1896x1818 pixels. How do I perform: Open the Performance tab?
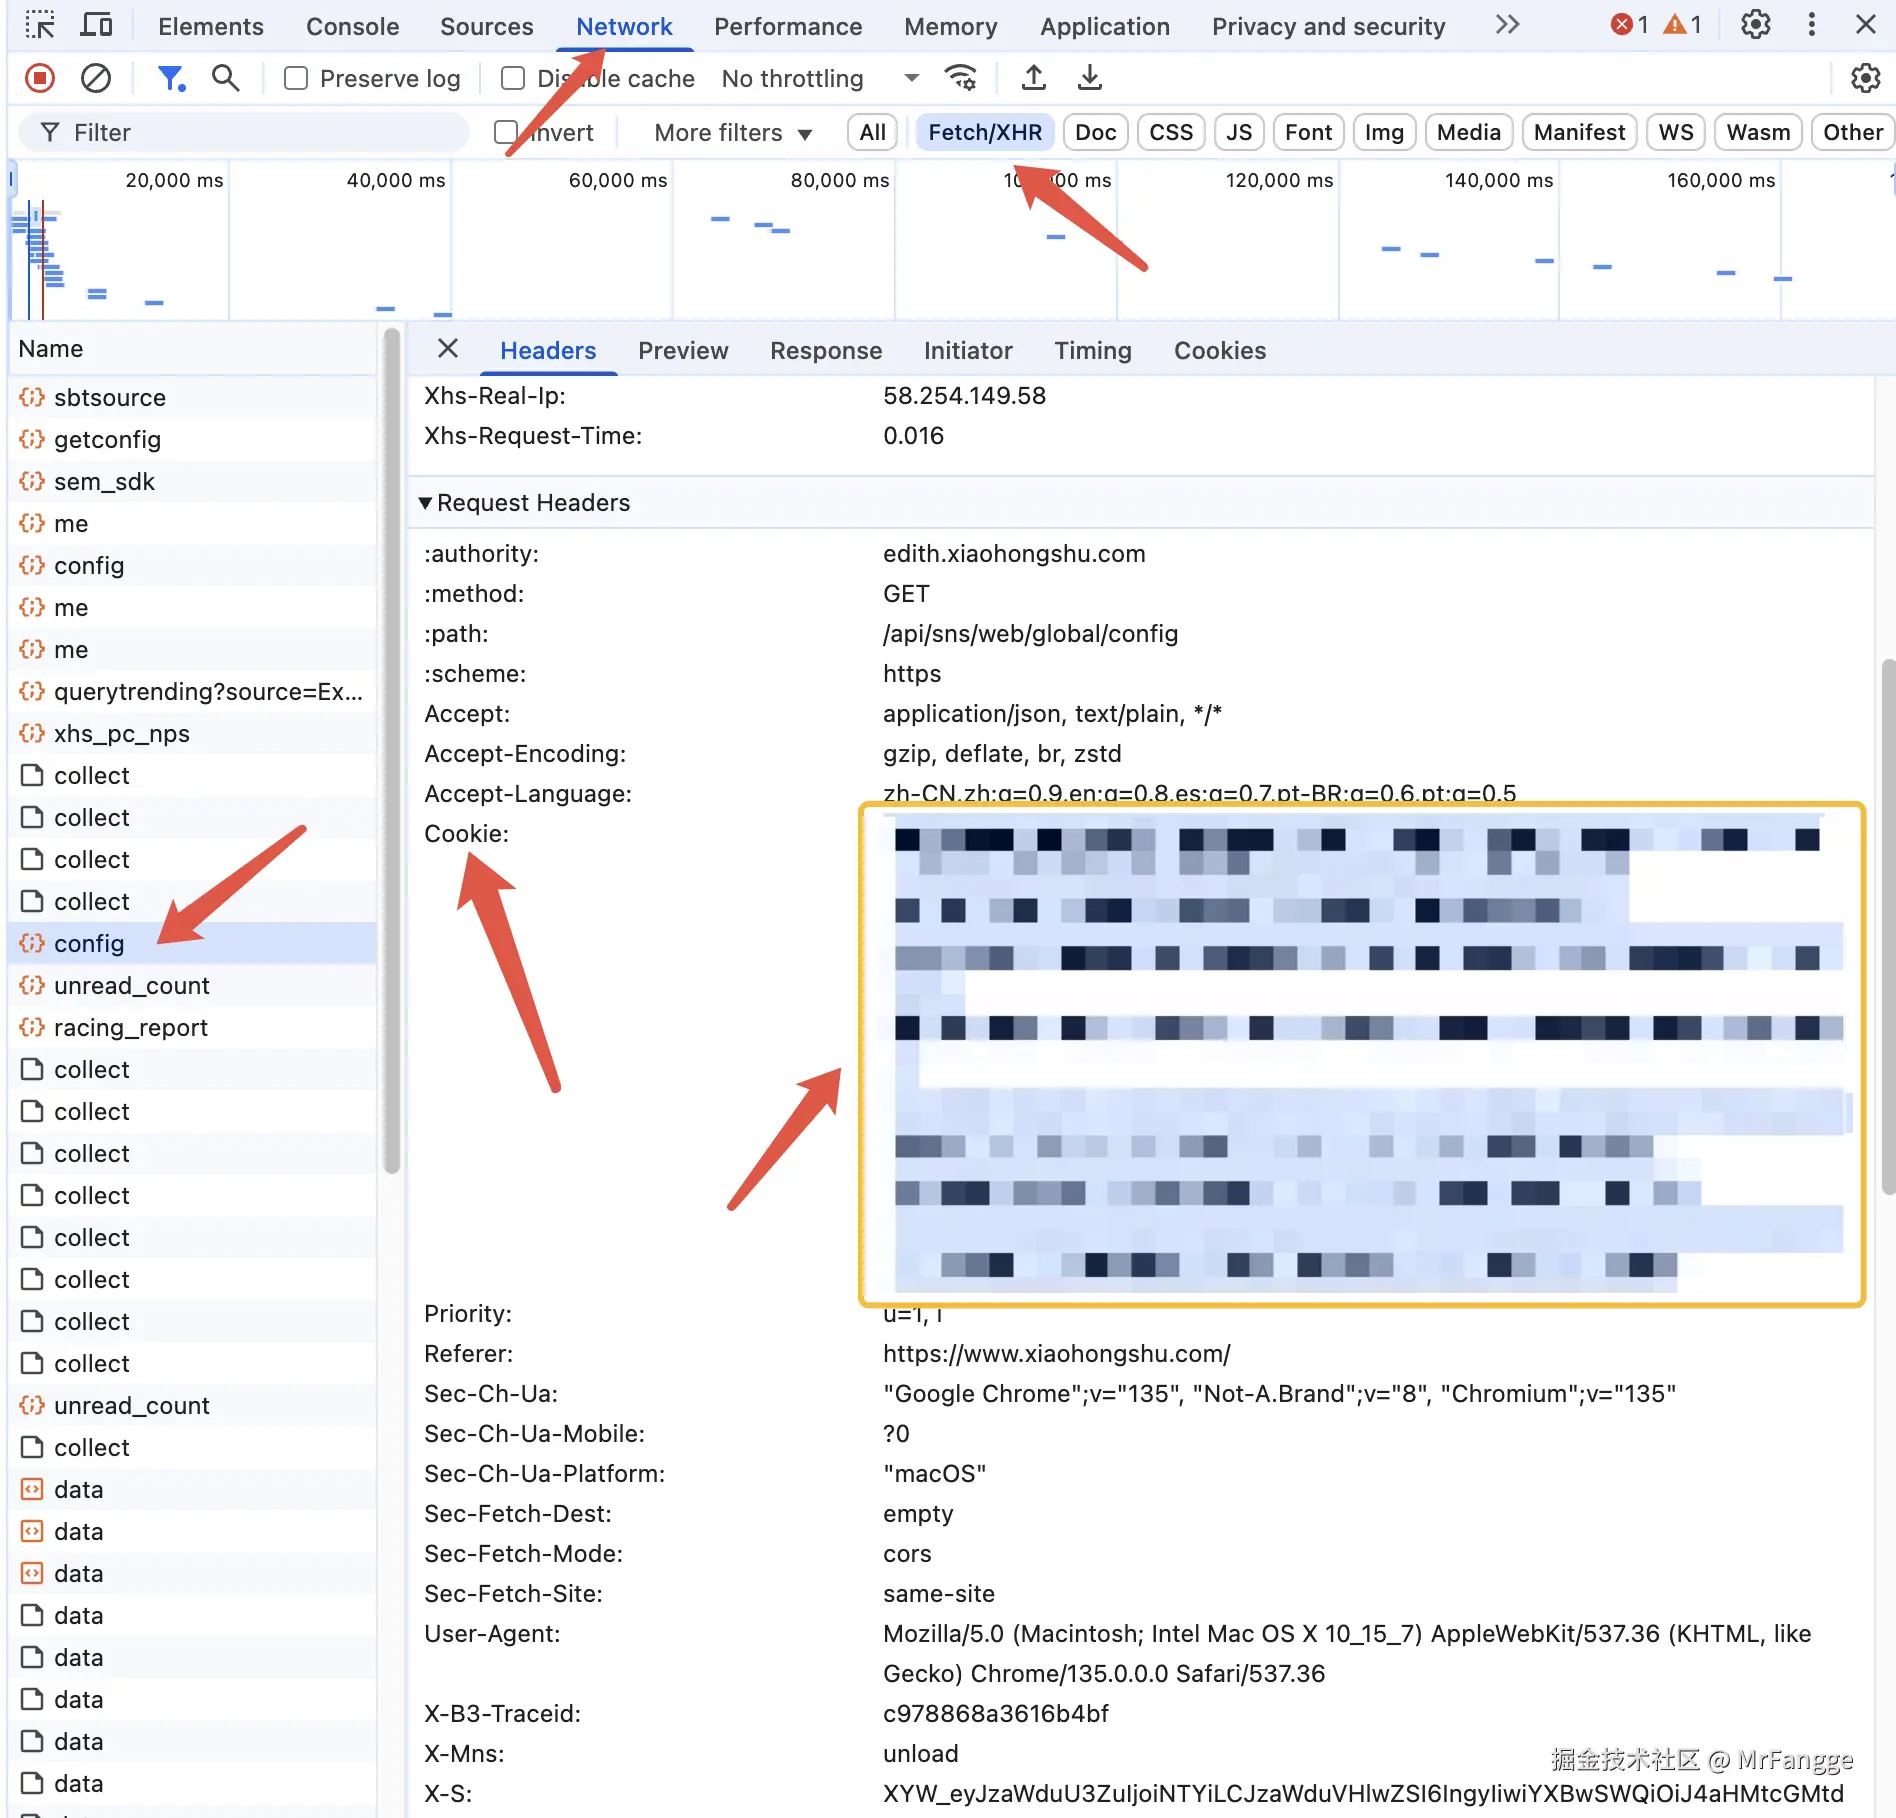pyautogui.click(x=788, y=26)
